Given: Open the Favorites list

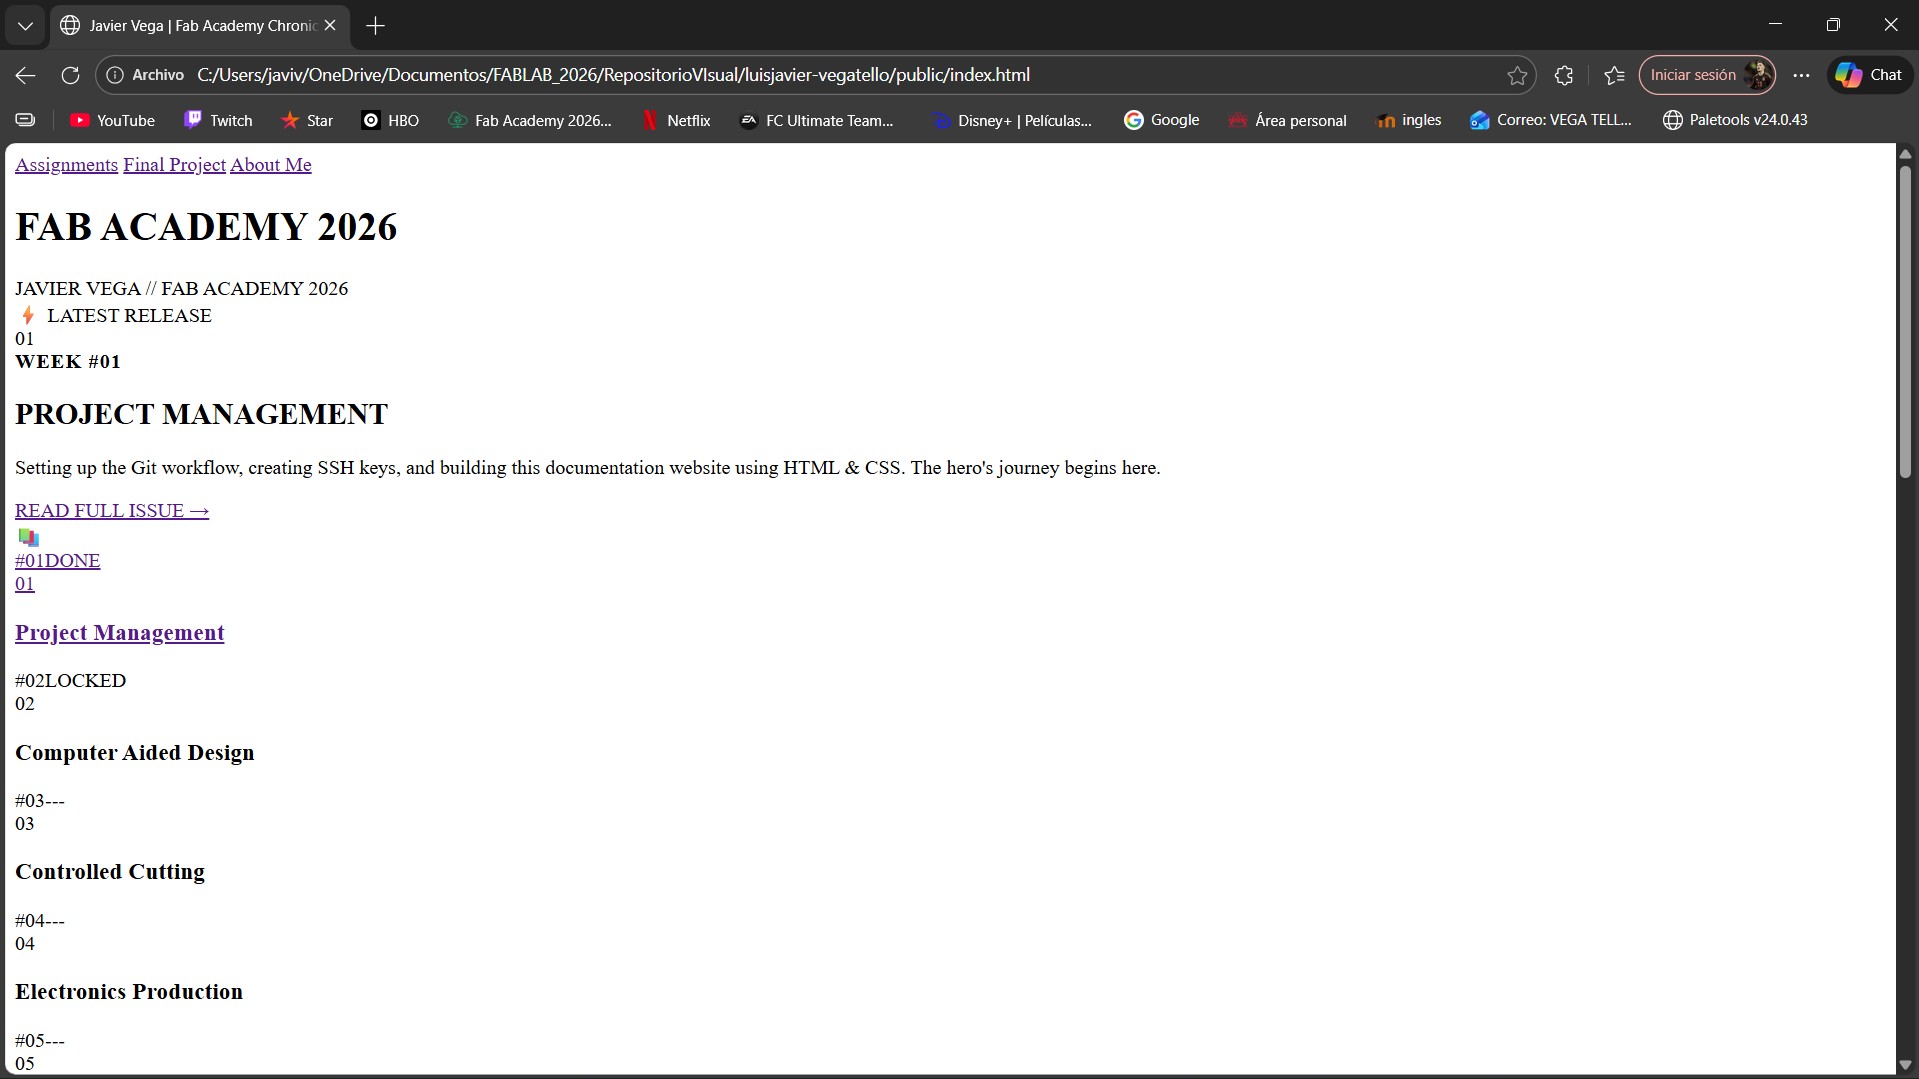Looking at the screenshot, I should pos(1615,75).
